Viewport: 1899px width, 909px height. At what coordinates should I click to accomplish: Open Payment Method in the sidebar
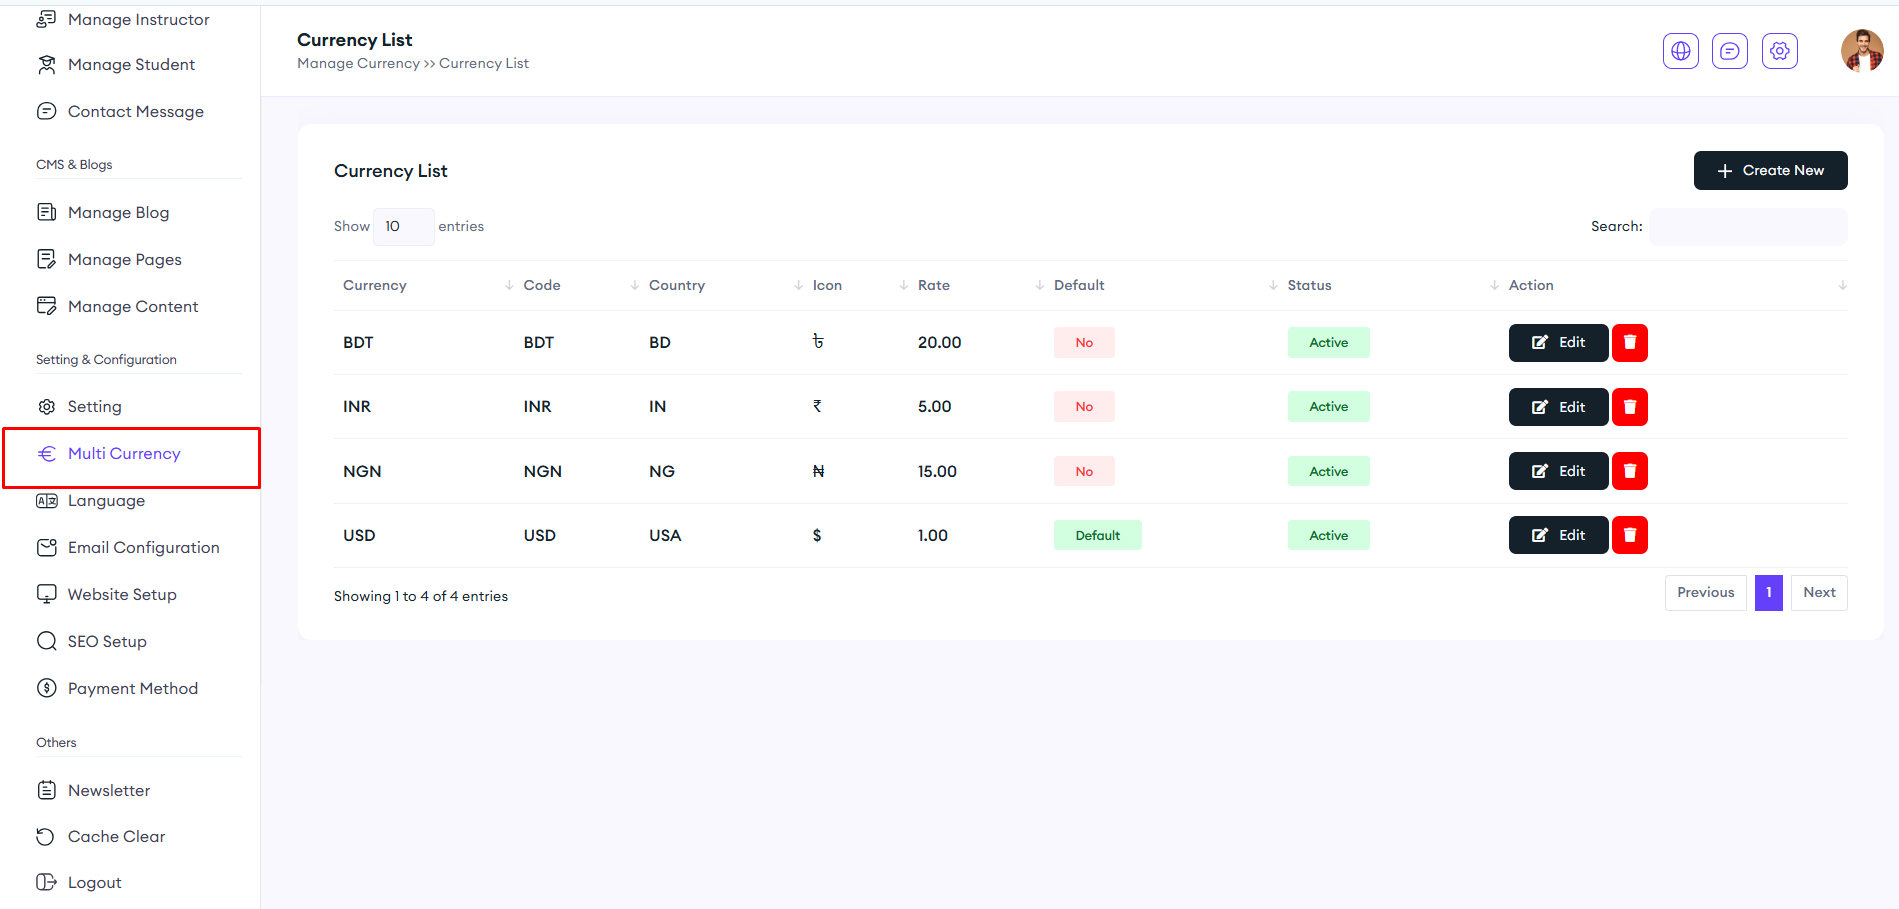132,688
